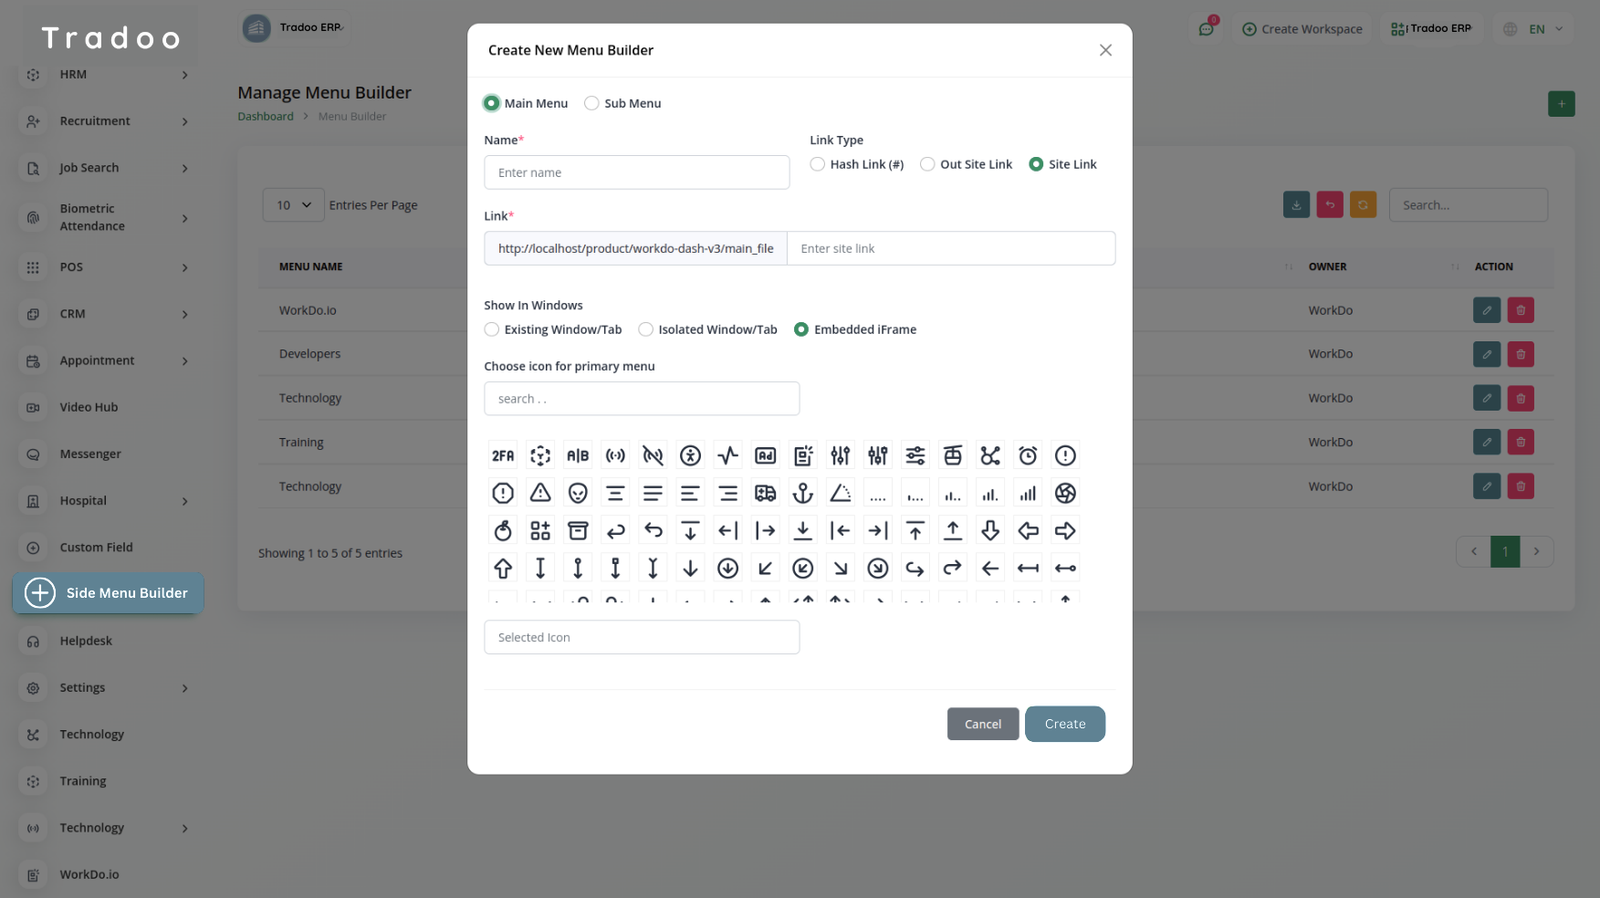Image resolution: width=1600 pixels, height=898 pixels.
Task: Go to Messenger in the sidebar
Action: (90, 454)
